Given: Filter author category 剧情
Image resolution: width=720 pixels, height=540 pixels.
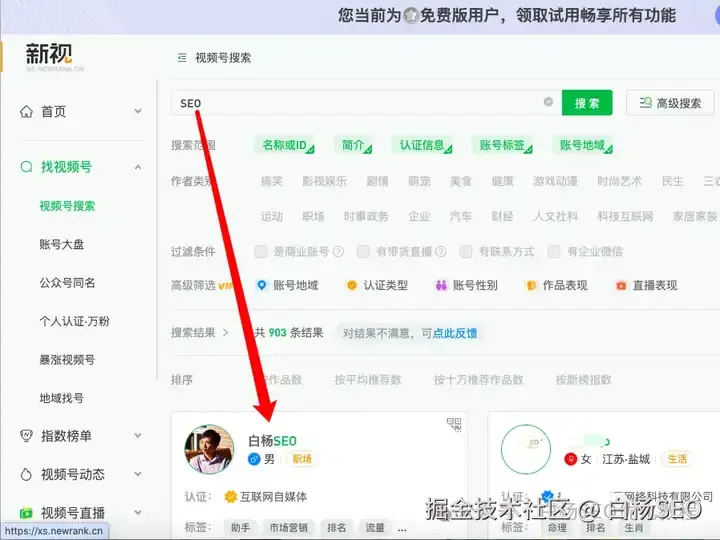Looking at the screenshot, I should pos(377,181).
